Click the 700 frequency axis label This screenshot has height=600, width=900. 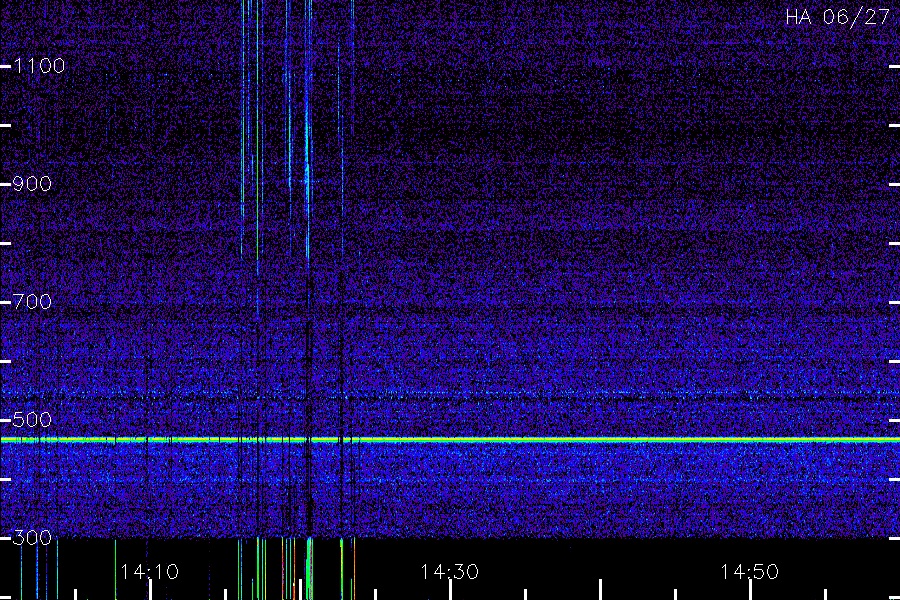[32, 301]
